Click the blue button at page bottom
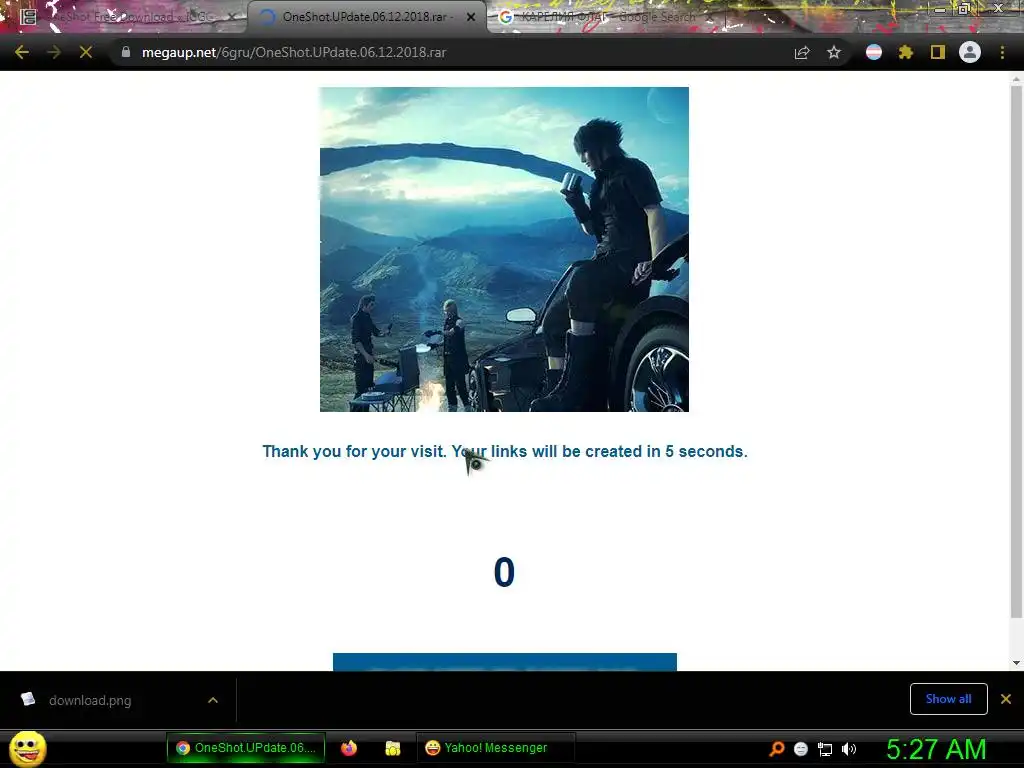Image resolution: width=1024 pixels, height=768 pixels. click(505, 662)
